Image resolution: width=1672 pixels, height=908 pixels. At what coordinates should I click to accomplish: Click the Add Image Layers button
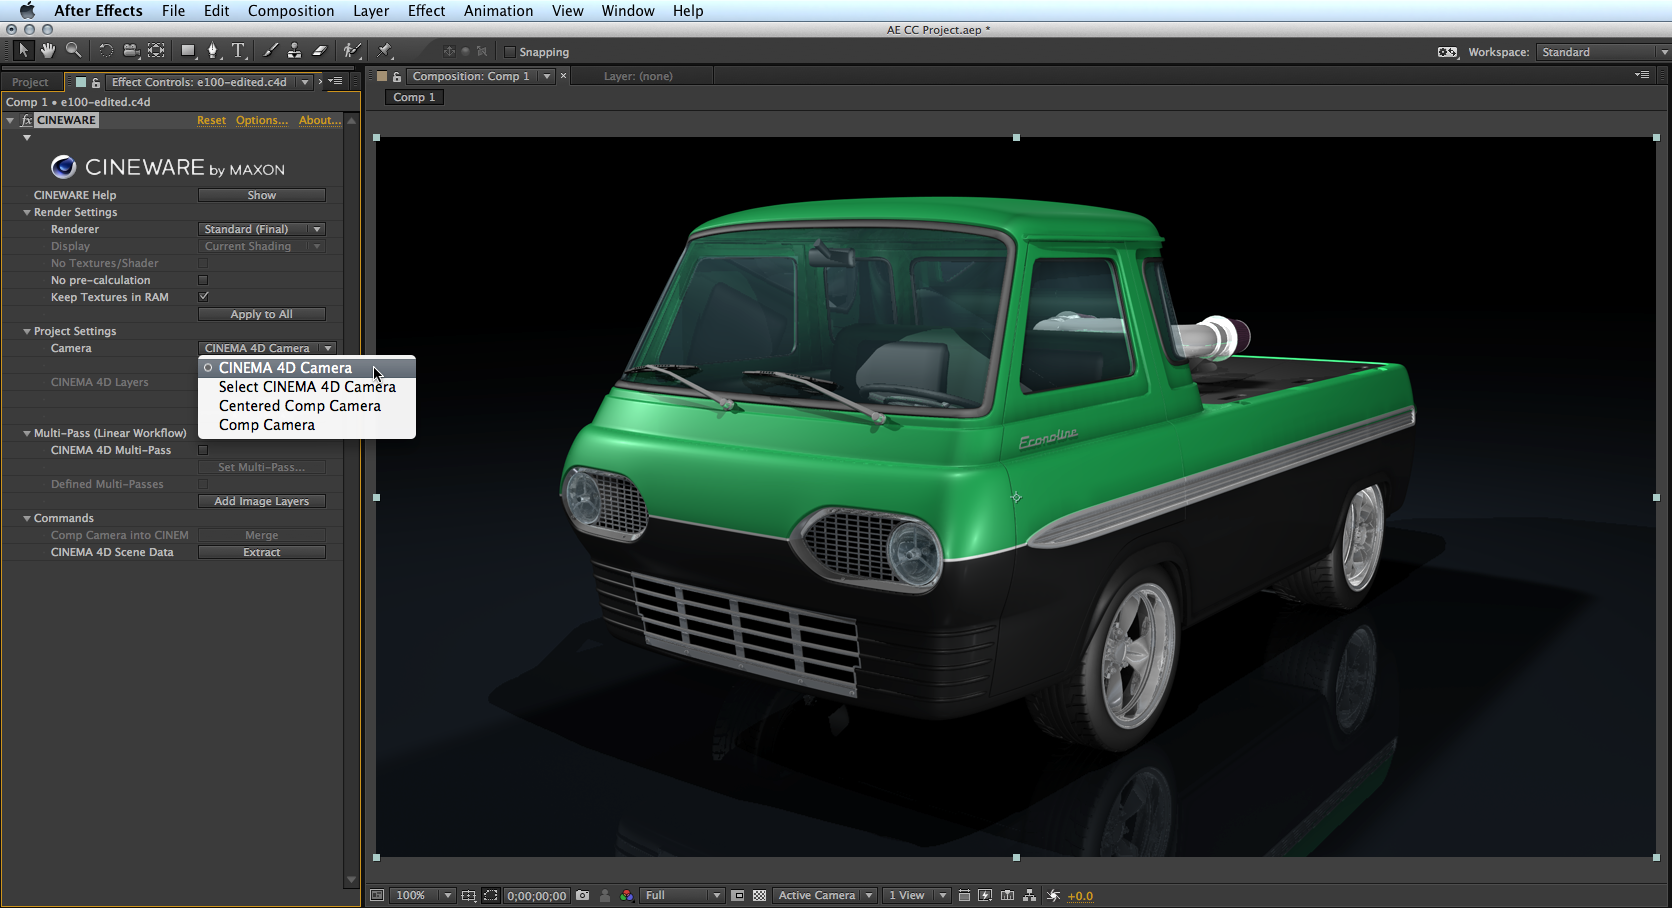pos(262,501)
